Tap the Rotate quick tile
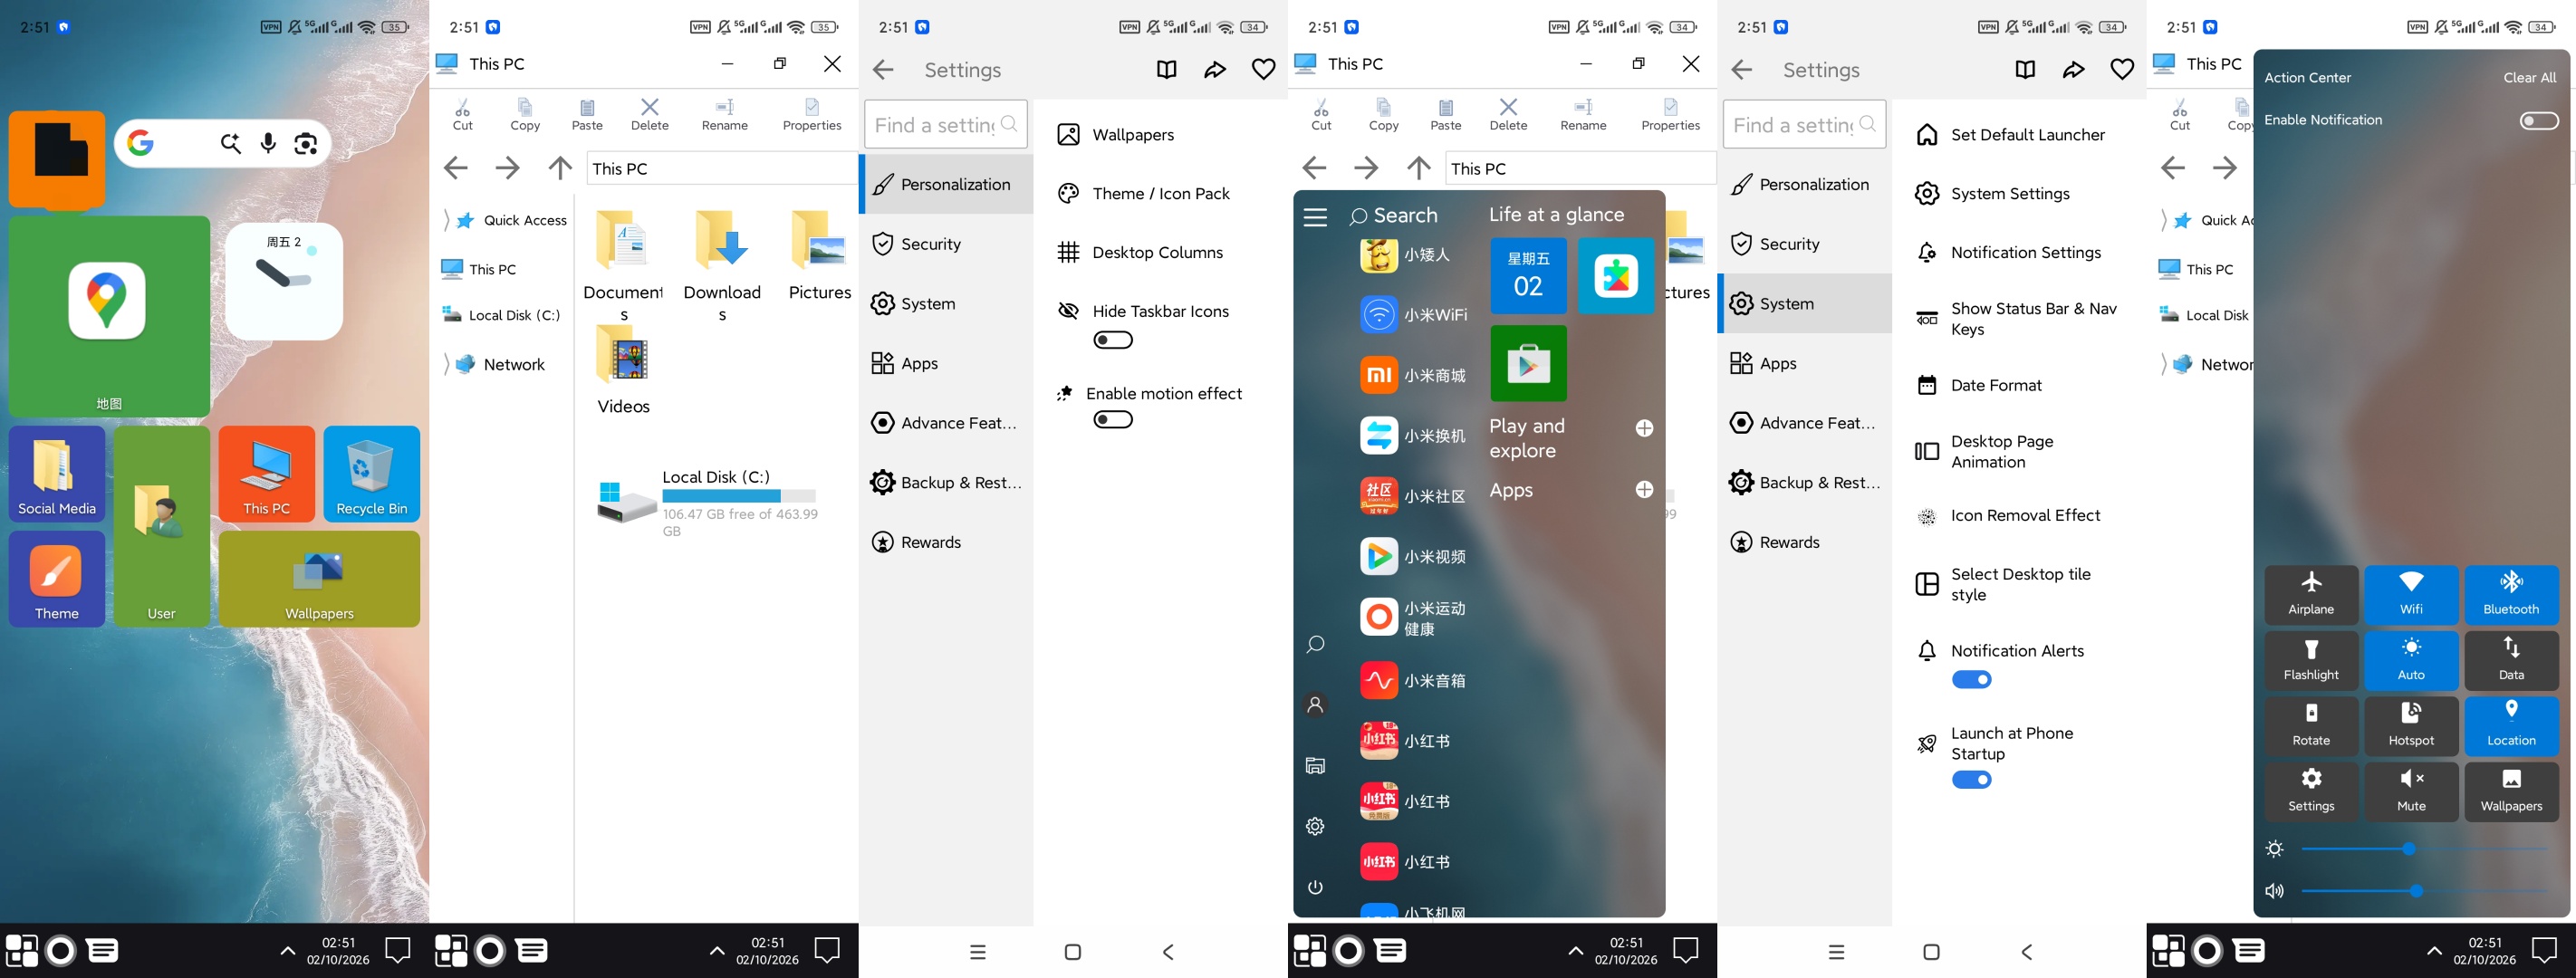The height and width of the screenshot is (978, 2576). (x=2311, y=727)
